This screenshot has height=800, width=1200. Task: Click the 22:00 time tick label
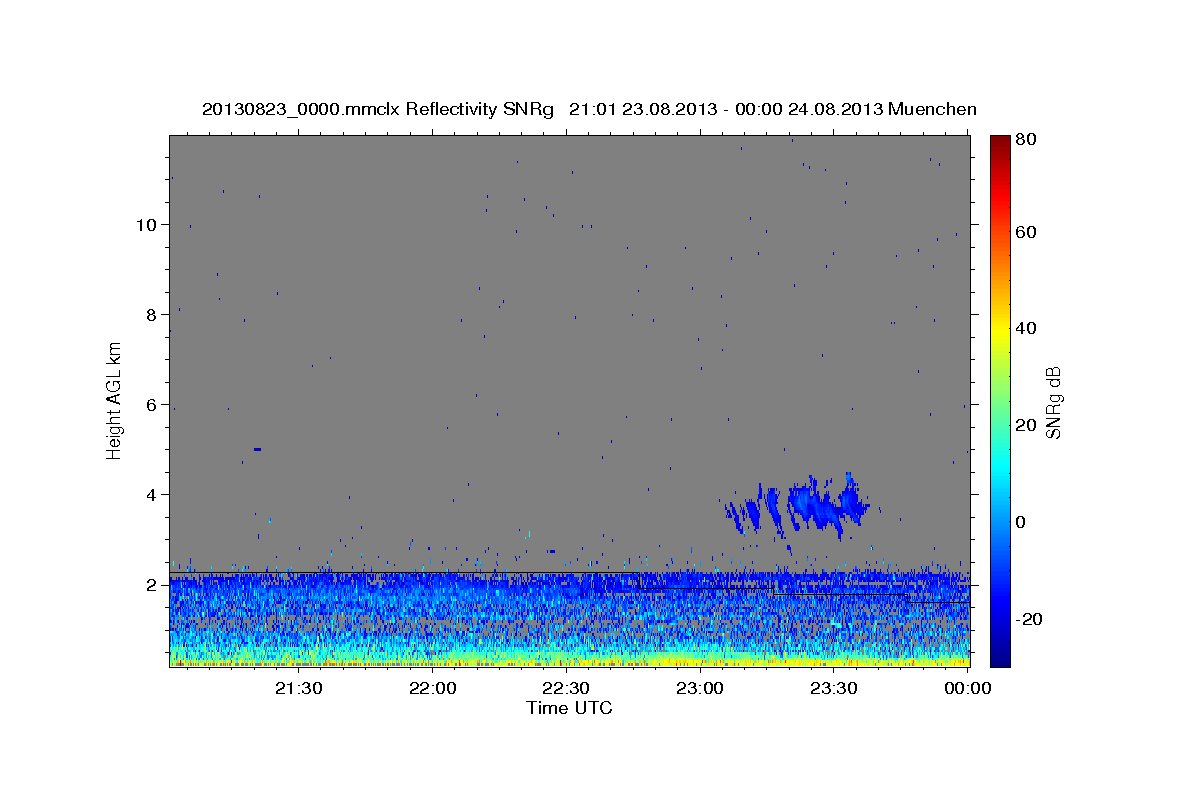pyautogui.click(x=433, y=689)
